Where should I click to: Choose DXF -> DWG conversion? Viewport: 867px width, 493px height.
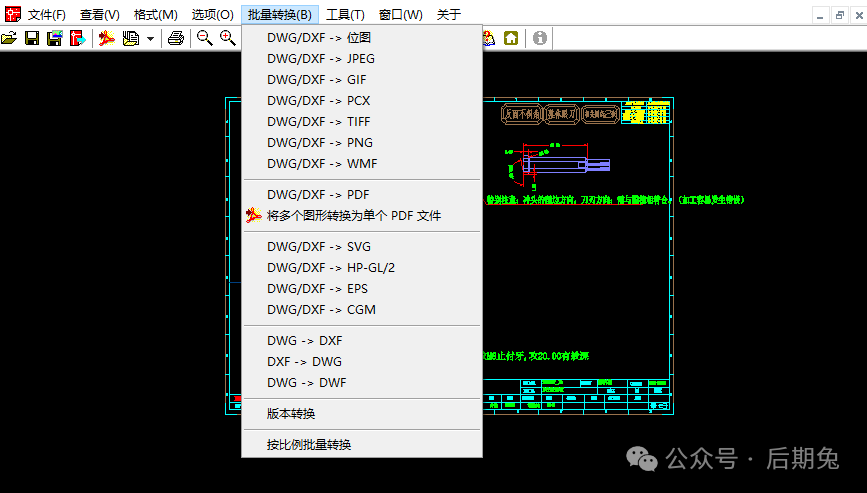click(x=362, y=361)
